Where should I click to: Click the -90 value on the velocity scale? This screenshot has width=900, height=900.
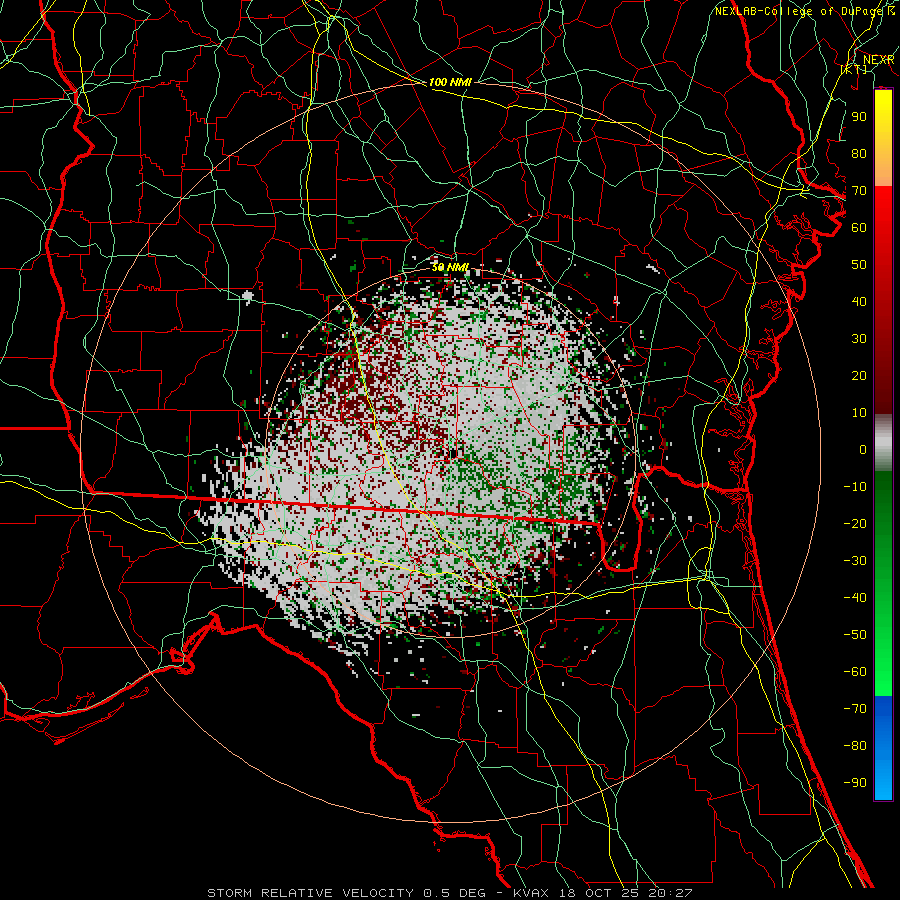(x=855, y=783)
